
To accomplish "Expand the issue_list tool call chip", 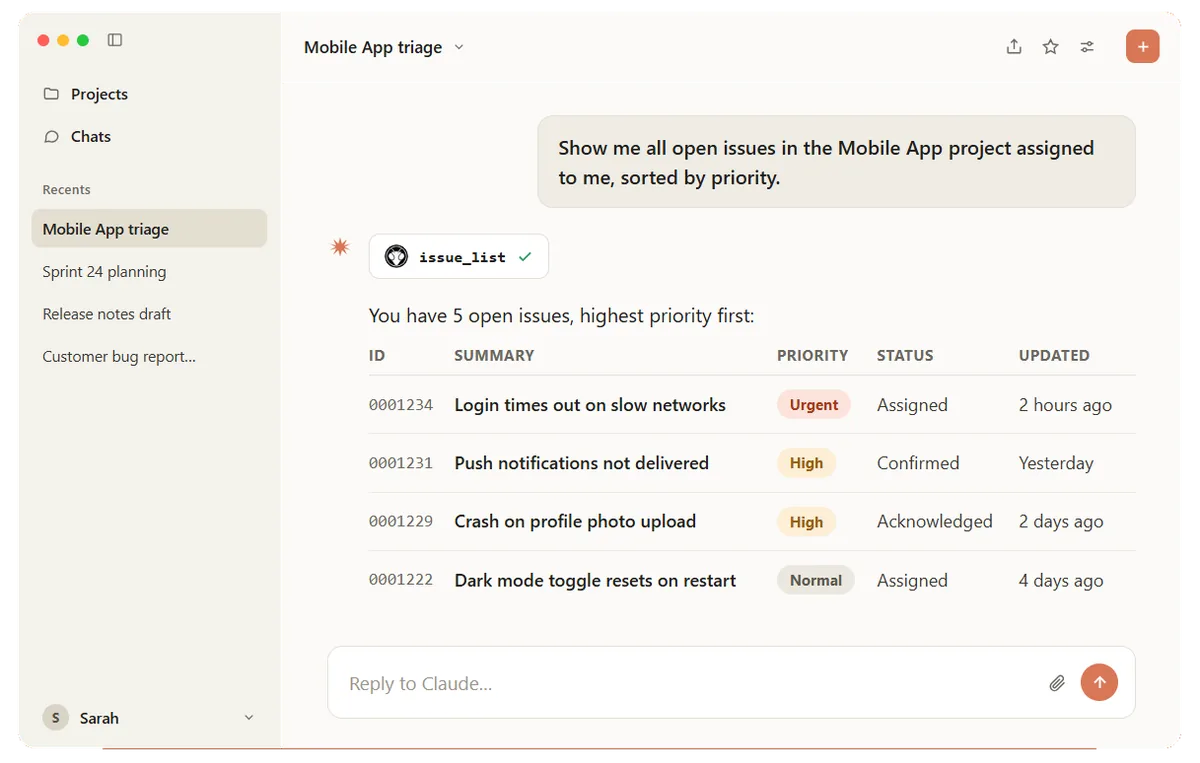I will (458, 257).
